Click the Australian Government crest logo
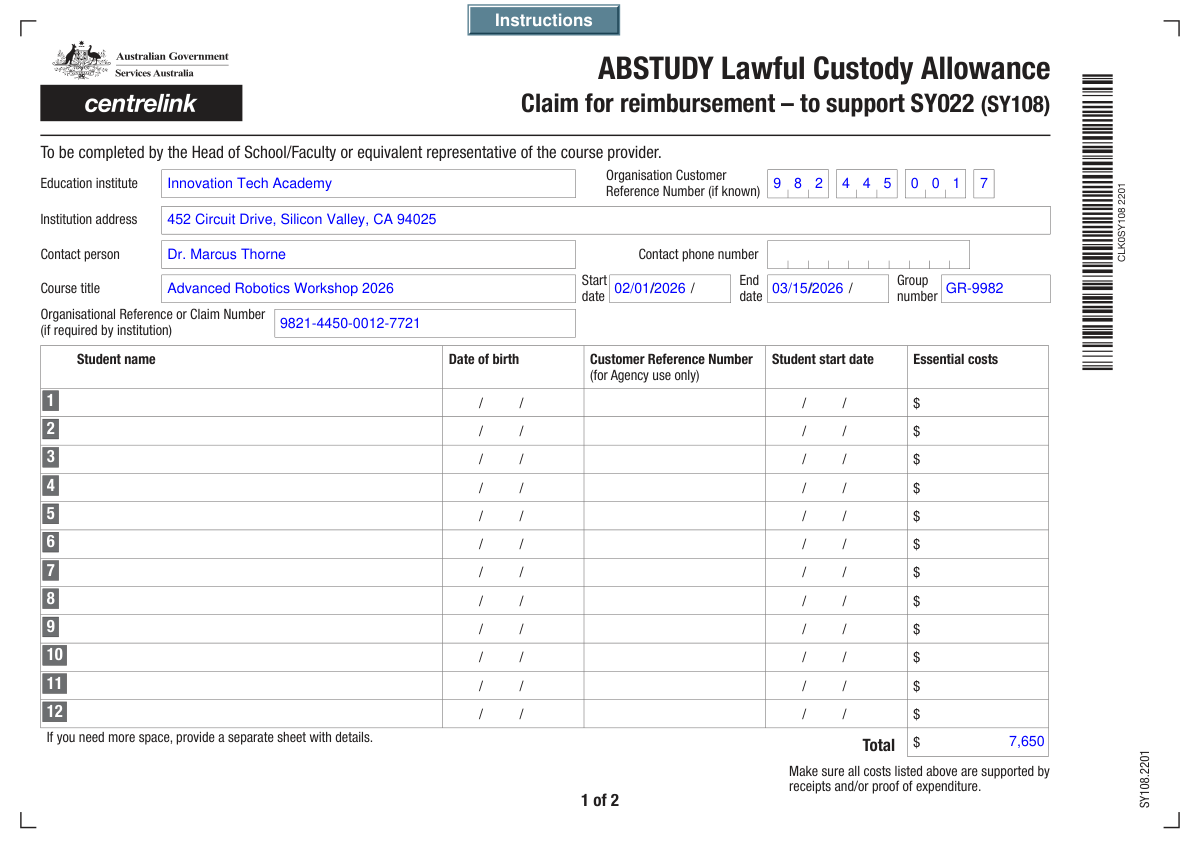Viewport: 1200px width, 849px height. [x=81, y=60]
